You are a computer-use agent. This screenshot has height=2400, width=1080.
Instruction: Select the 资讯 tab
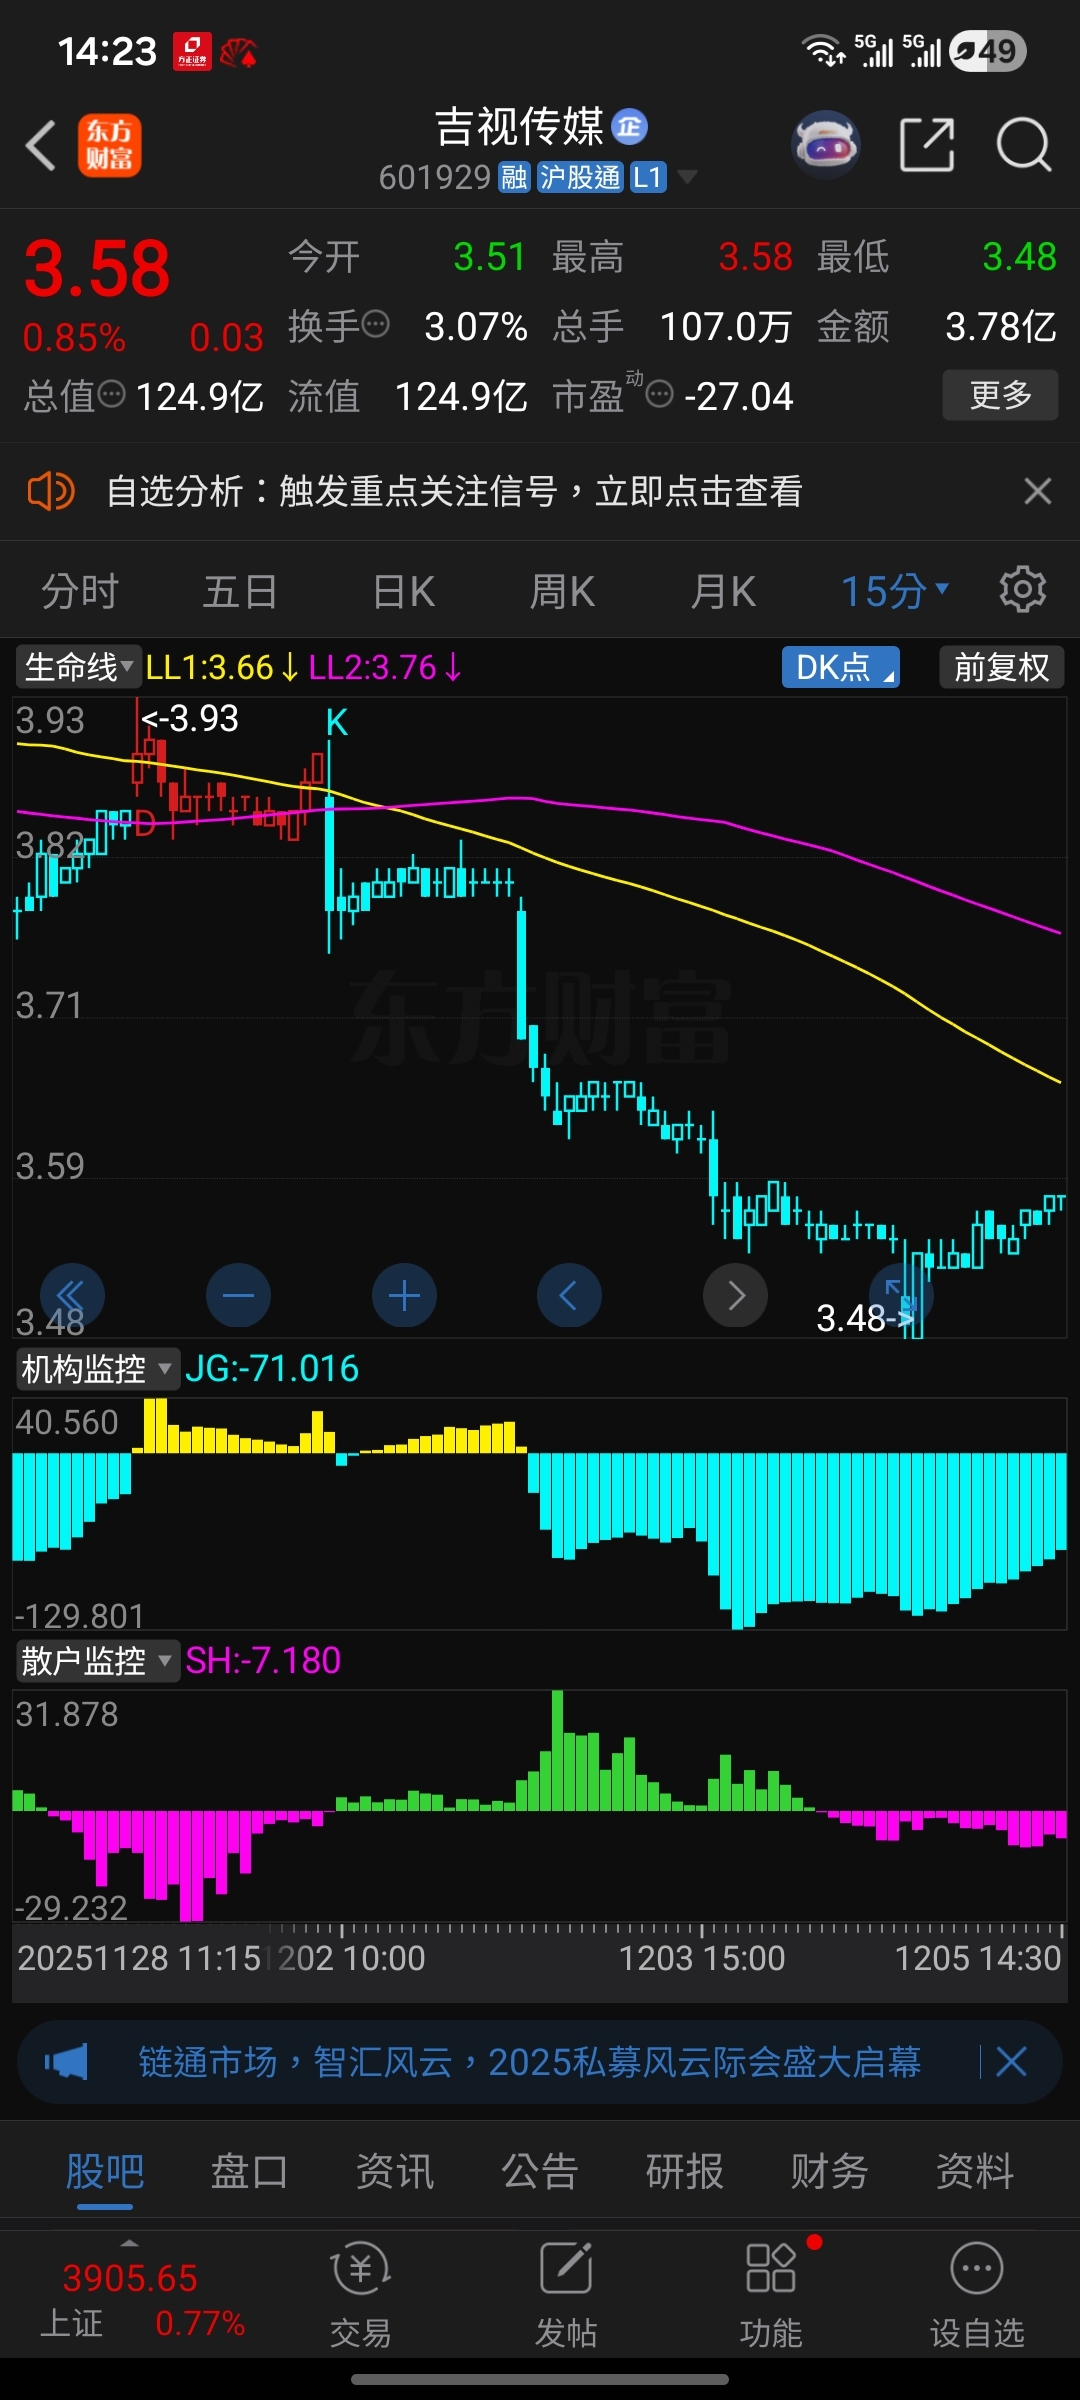(x=395, y=2172)
